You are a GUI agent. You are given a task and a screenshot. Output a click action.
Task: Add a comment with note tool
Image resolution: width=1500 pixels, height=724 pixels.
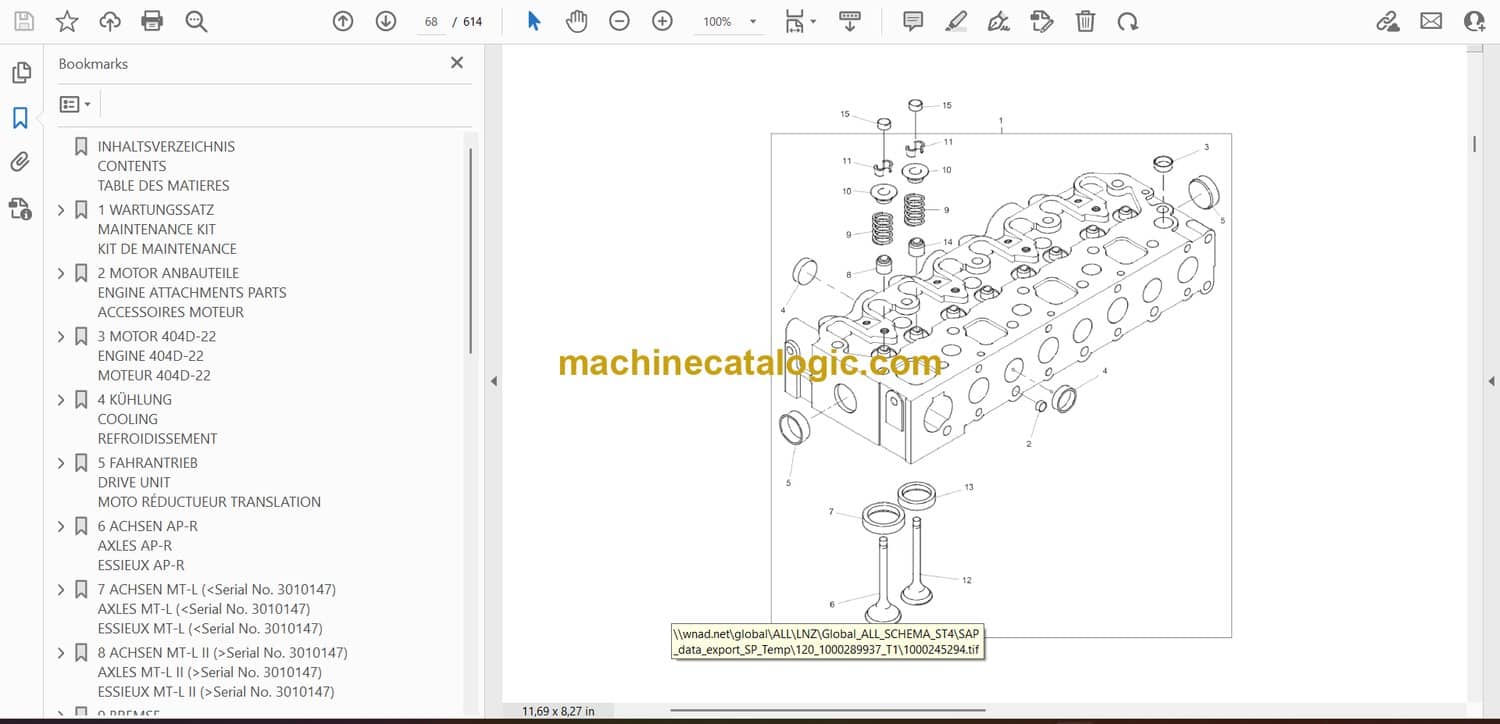pyautogui.click(x=912, y=21)
